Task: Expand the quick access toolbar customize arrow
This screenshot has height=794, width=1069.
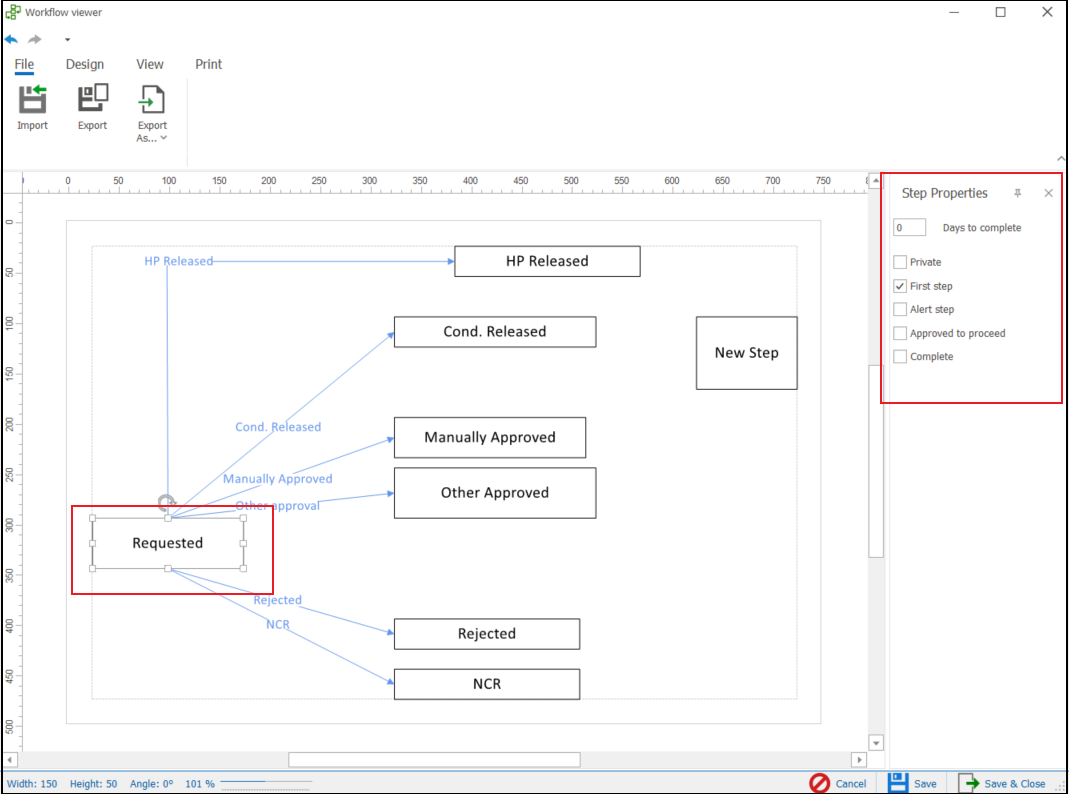Action: click(x=67, y=40)
